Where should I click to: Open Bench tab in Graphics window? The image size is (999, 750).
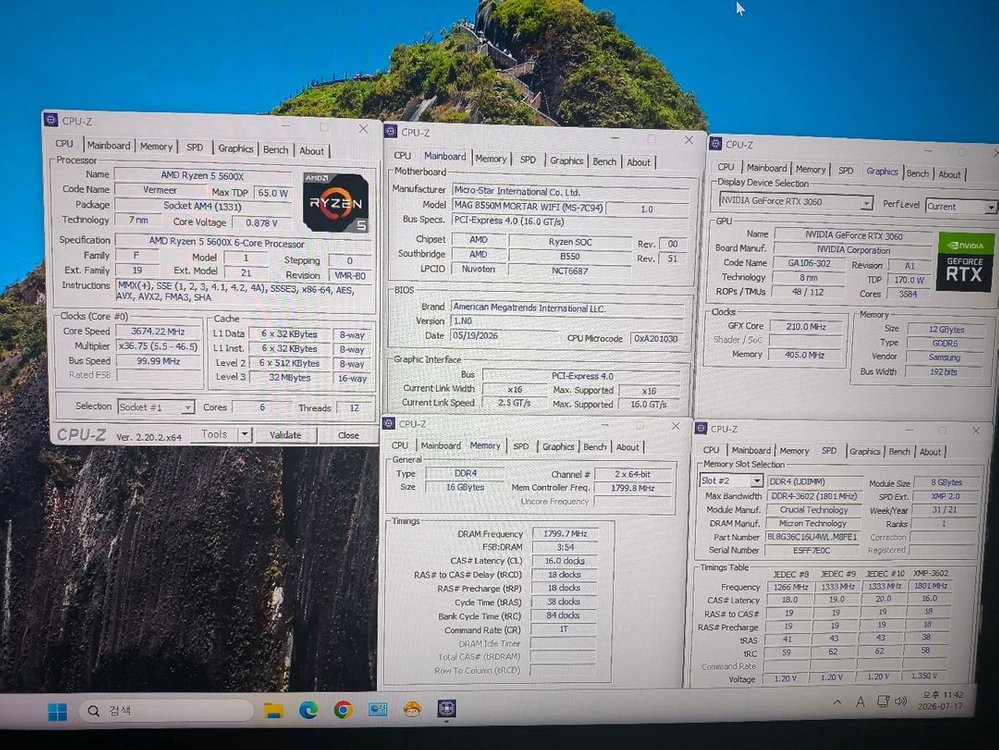point(917,173)
